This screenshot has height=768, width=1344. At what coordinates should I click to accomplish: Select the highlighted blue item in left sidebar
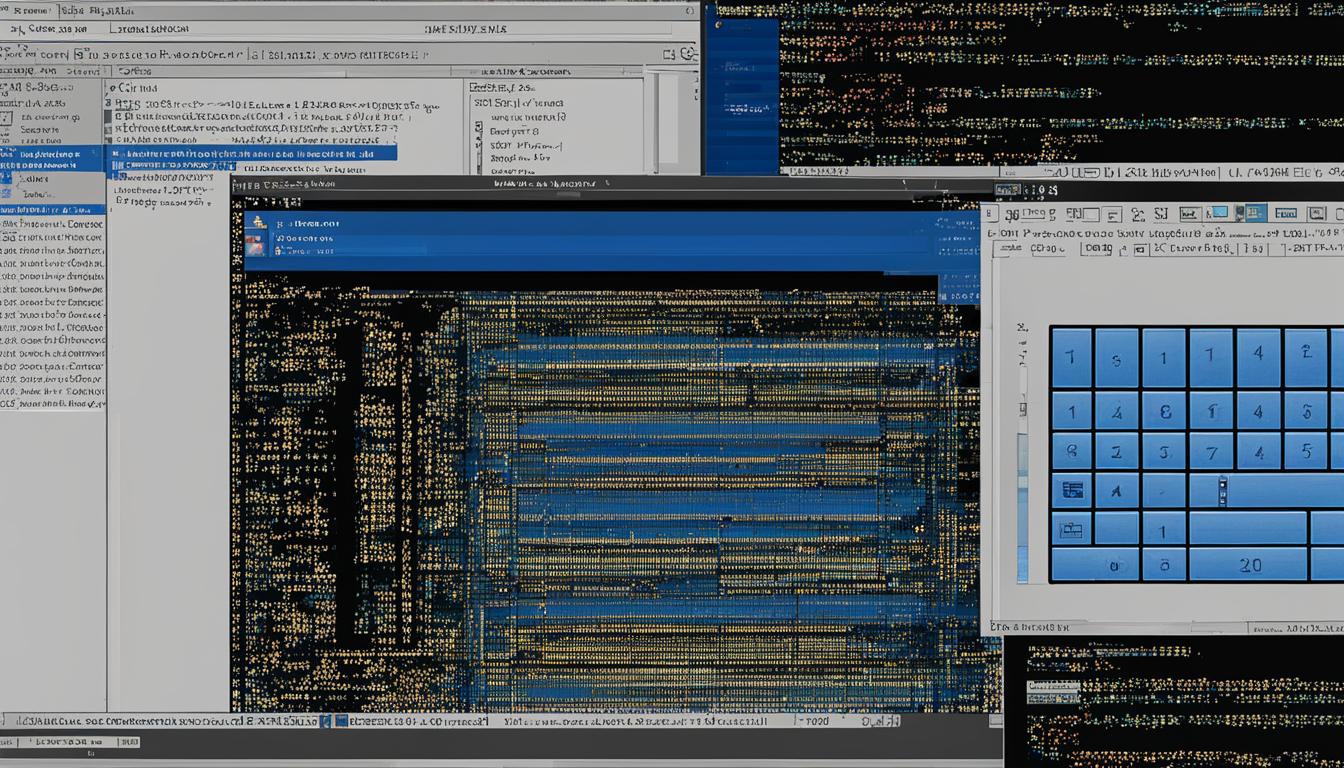point(52,155)
